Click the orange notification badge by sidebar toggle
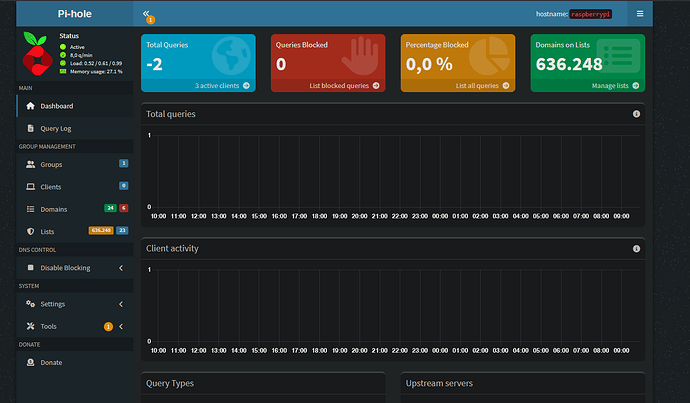690x403 pixels. tap(150, 20)
